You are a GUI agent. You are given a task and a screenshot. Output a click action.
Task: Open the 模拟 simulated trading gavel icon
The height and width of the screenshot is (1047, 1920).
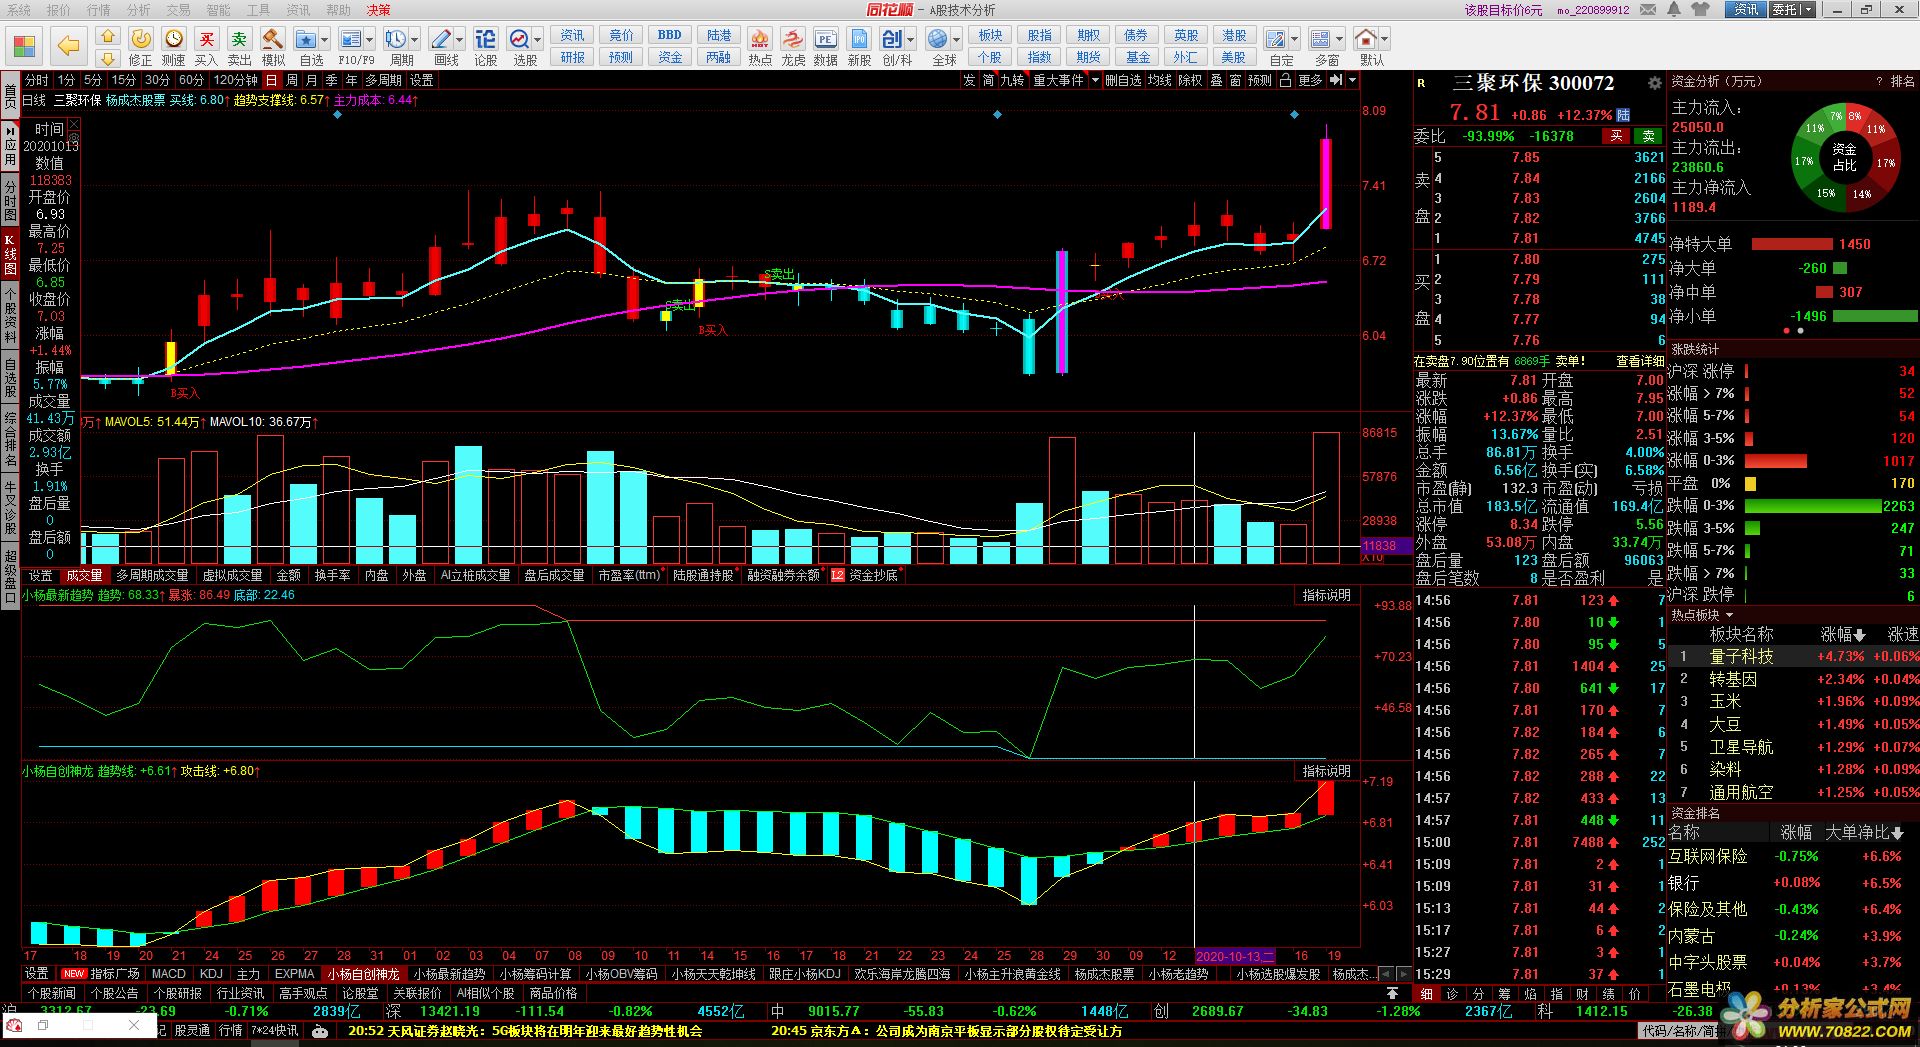272,39
